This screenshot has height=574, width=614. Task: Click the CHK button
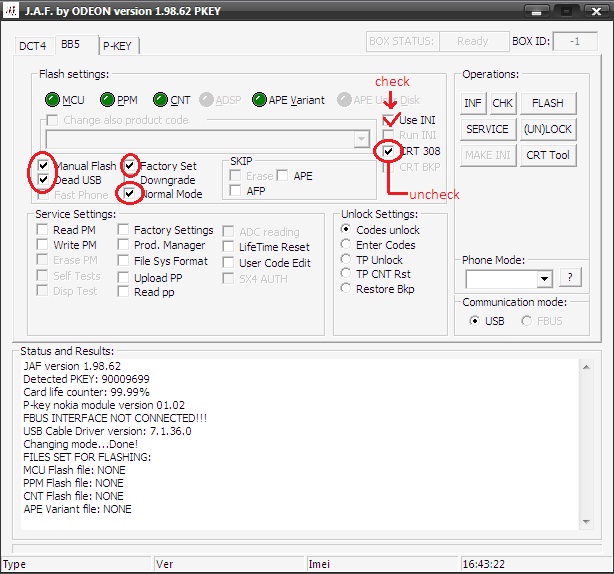[503, 103]
